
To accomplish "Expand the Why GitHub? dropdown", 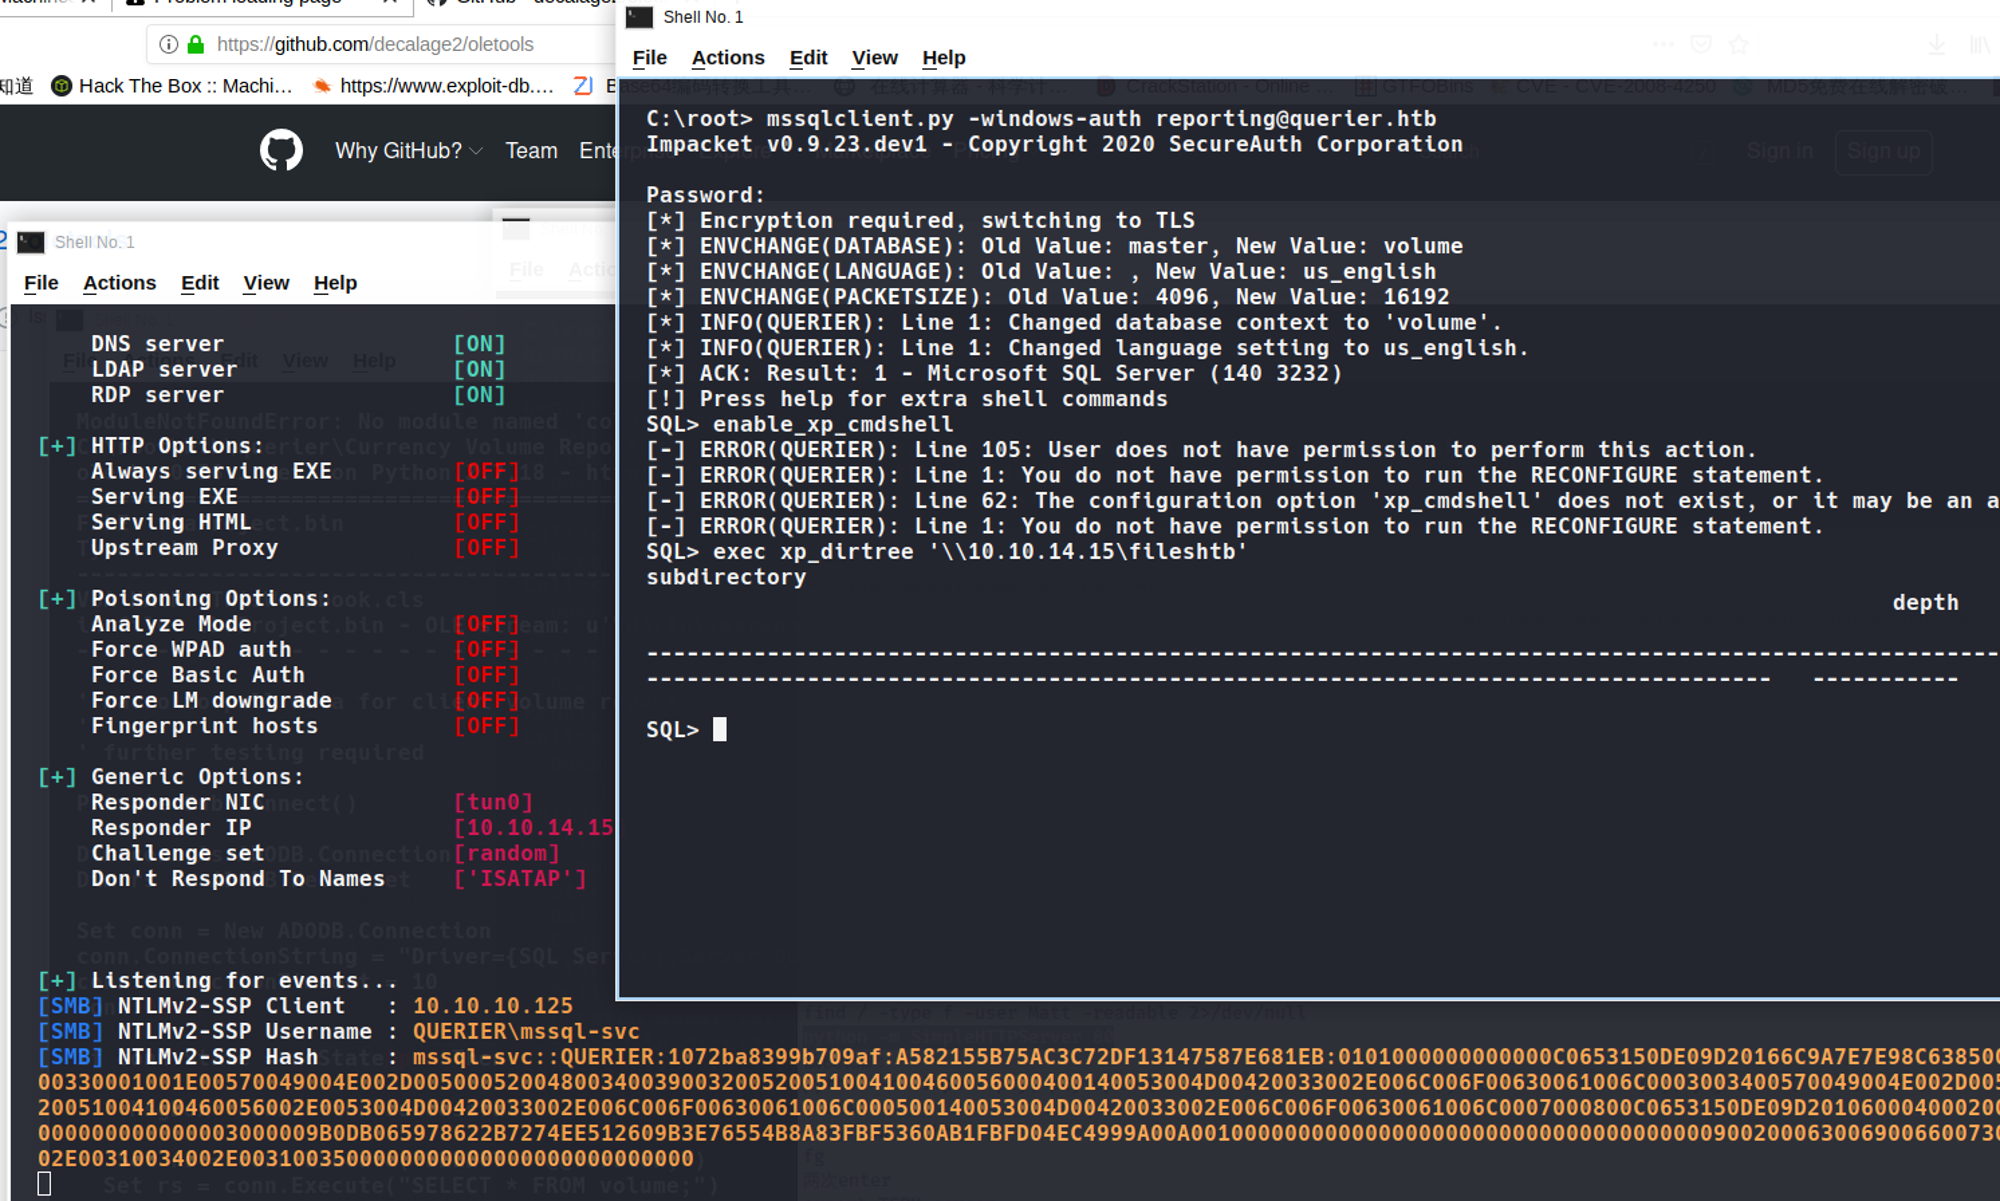I will click(x=408, y=151).
